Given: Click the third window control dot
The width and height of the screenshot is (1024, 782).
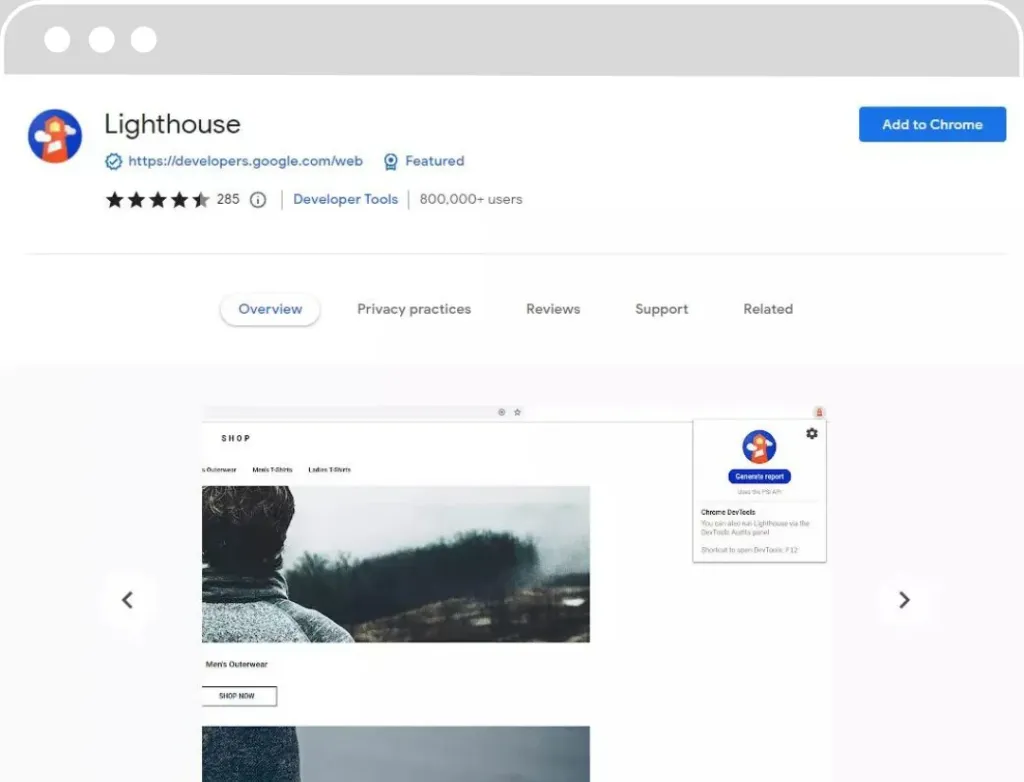Looking at the screenshot, I should [144, 39].
